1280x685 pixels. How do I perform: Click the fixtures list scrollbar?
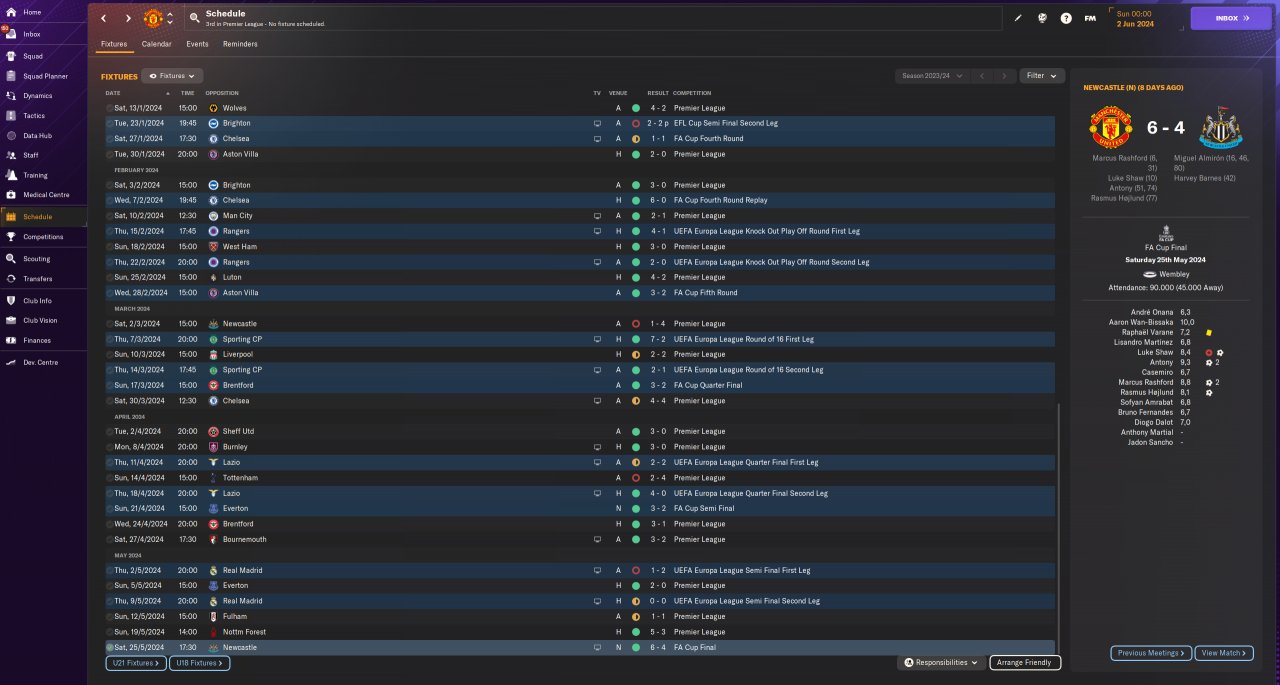(x=1058, y=528)
